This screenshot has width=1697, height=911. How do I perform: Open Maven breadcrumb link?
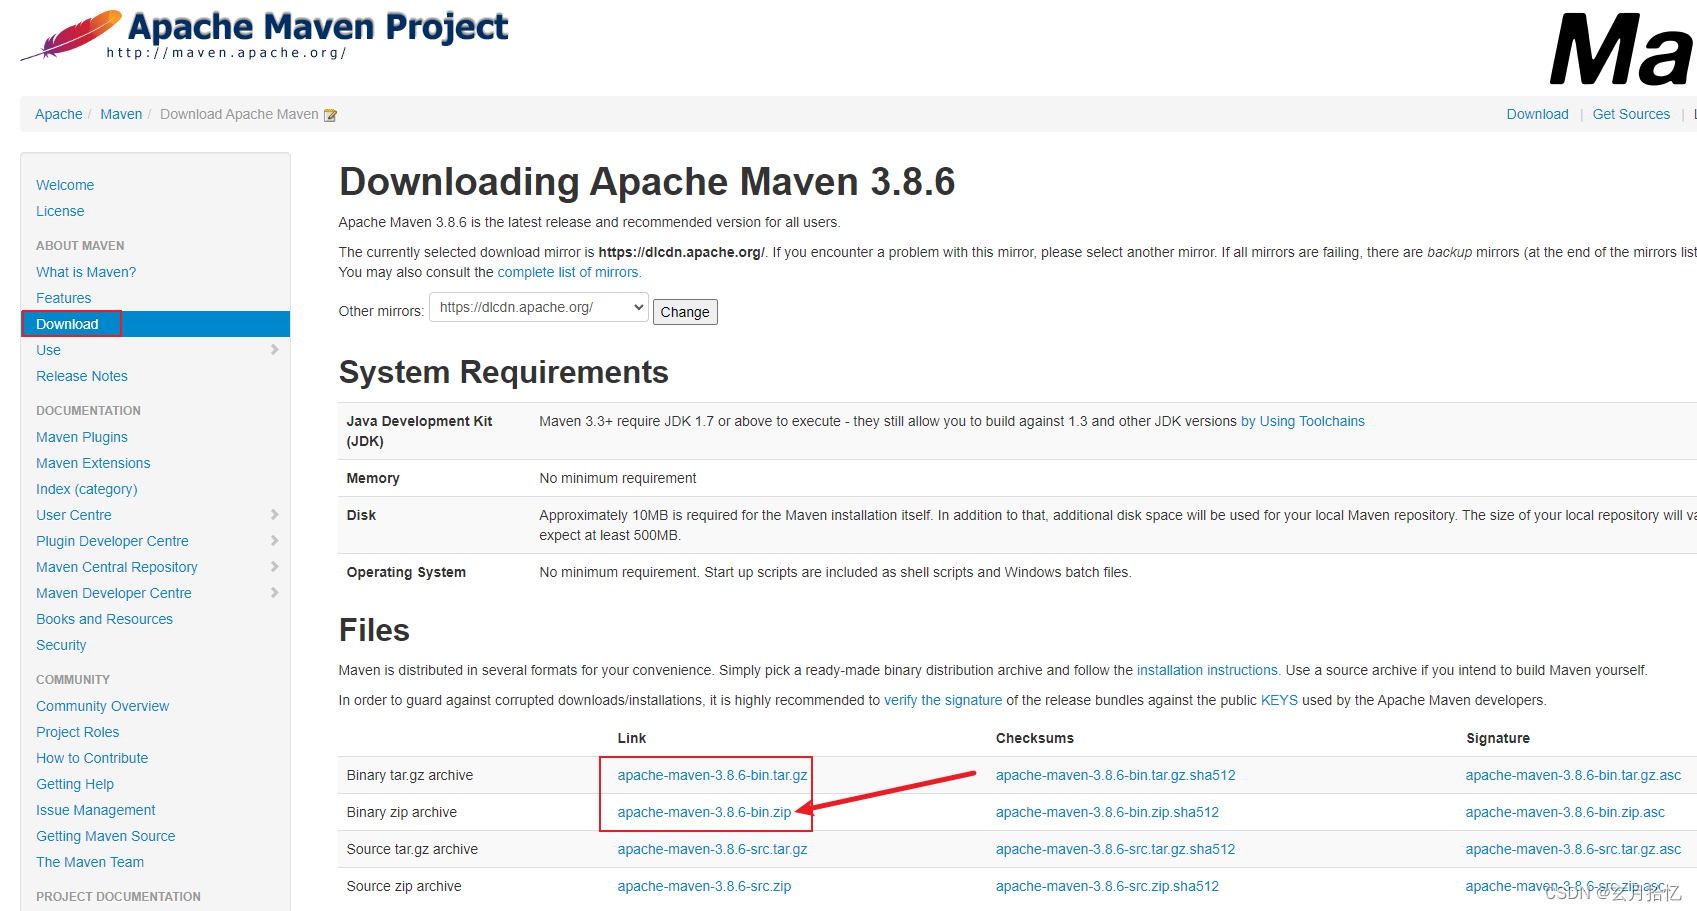(121, 114)
